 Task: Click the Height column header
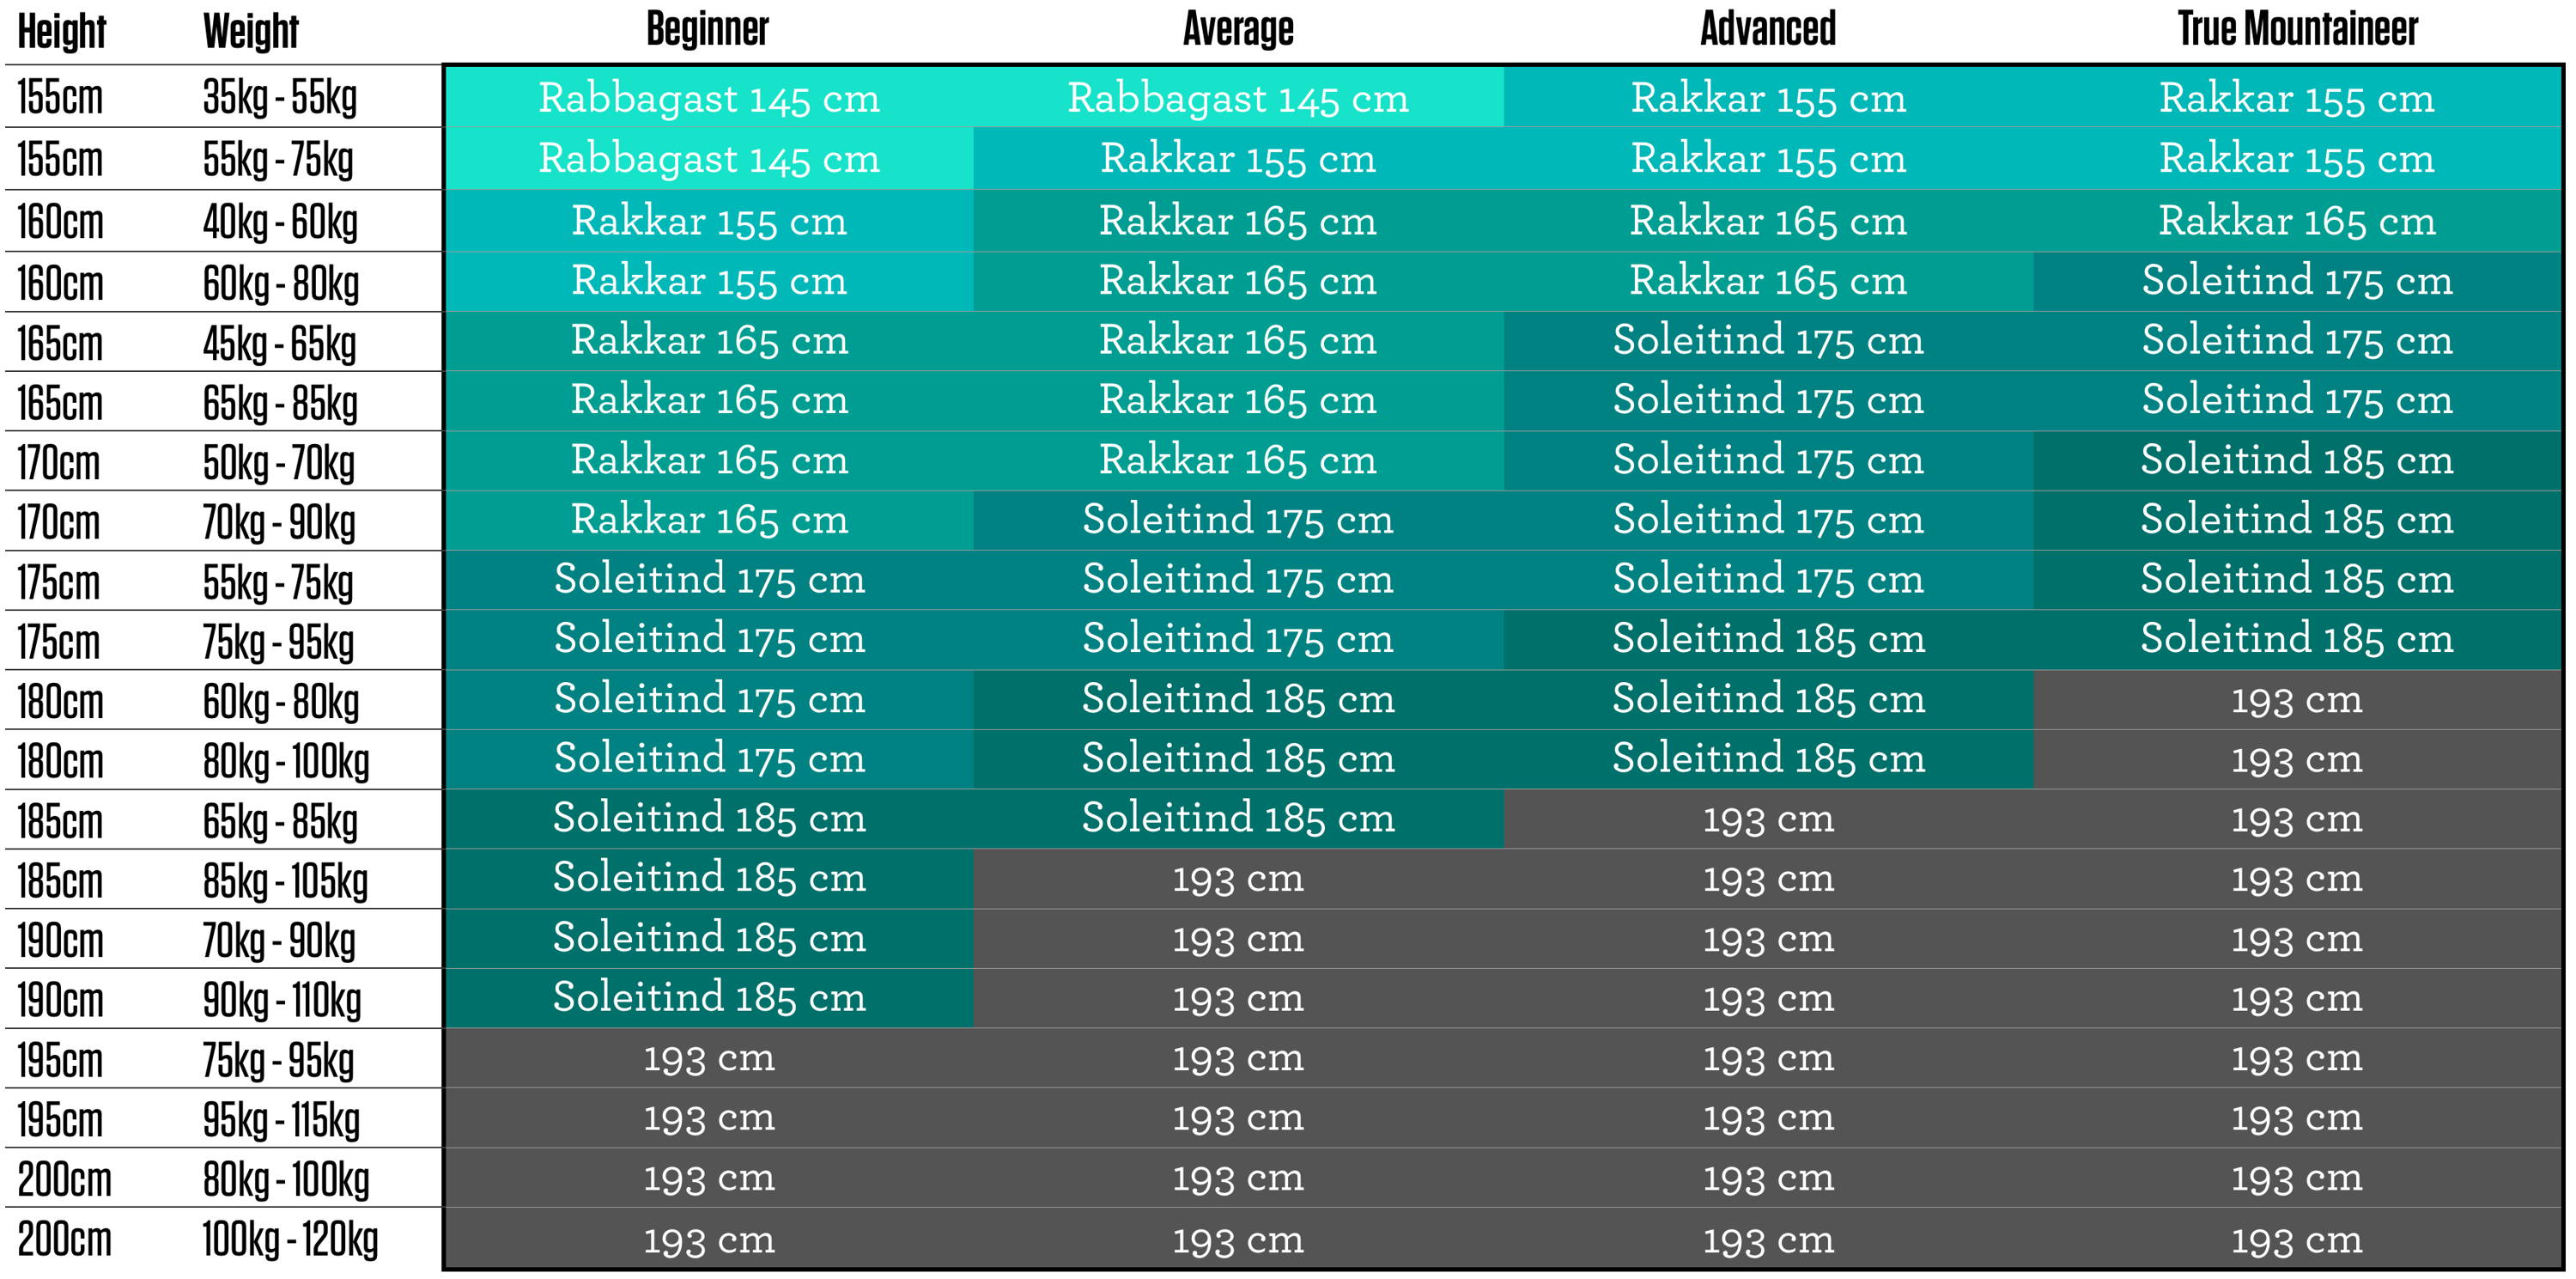tap(62, 31)
